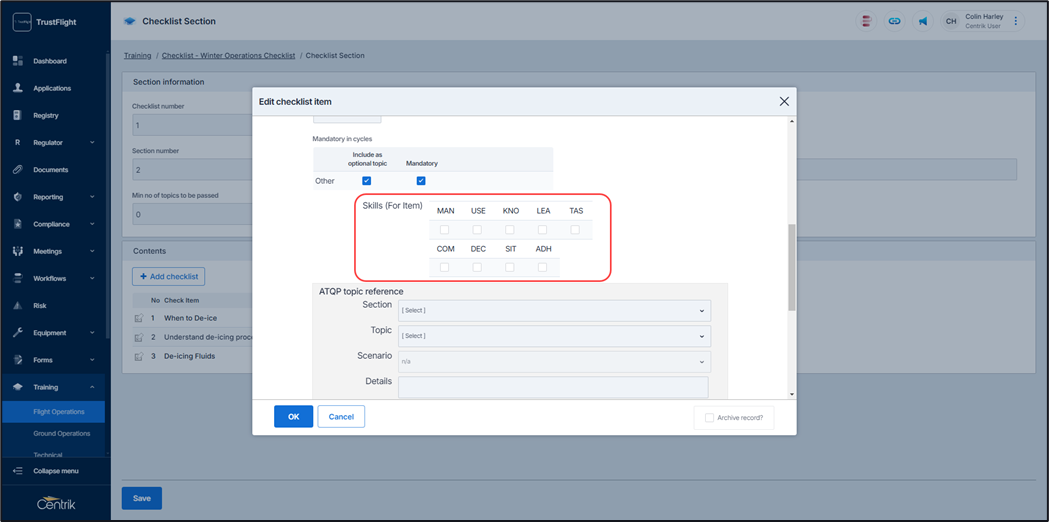Close the Edit checklist item dialog

(x=784, y=101)
